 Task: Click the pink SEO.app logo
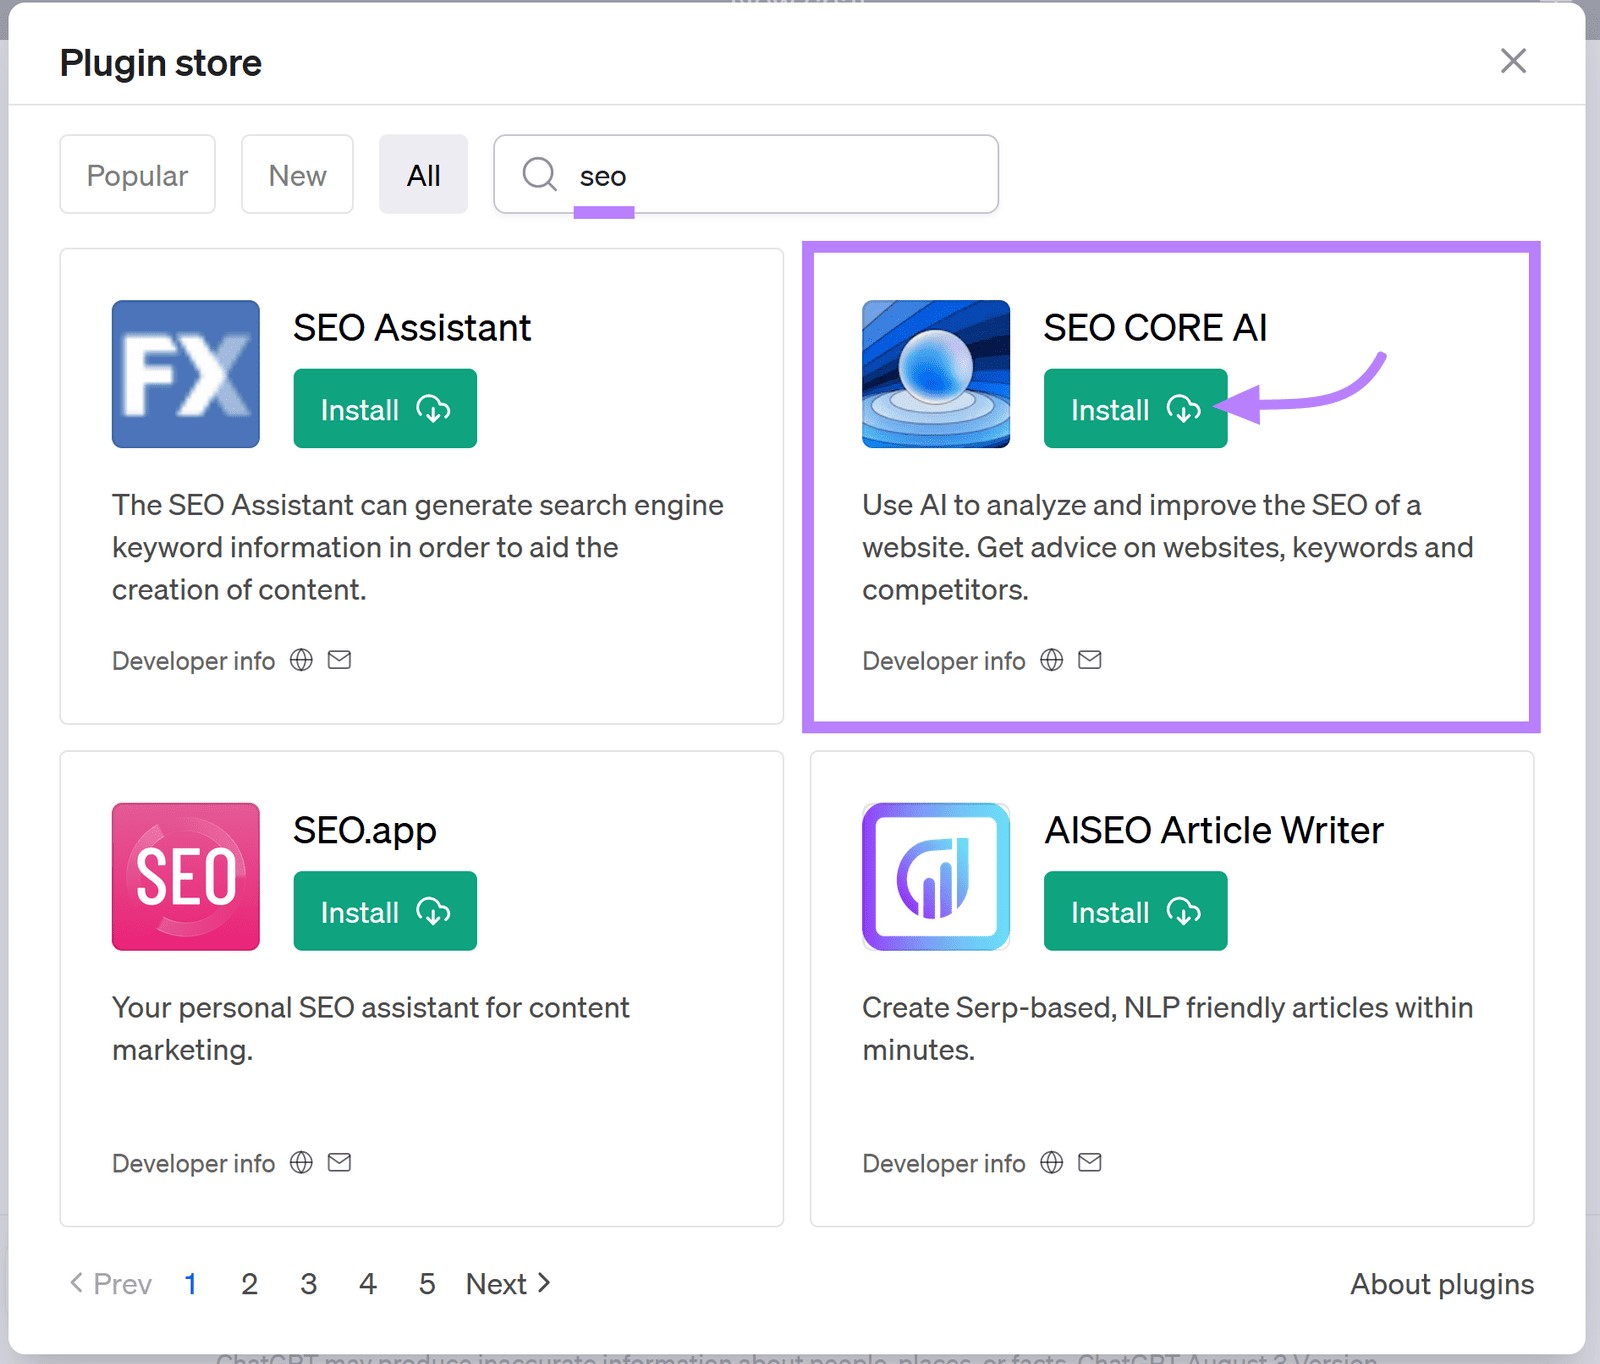(185, 875)
